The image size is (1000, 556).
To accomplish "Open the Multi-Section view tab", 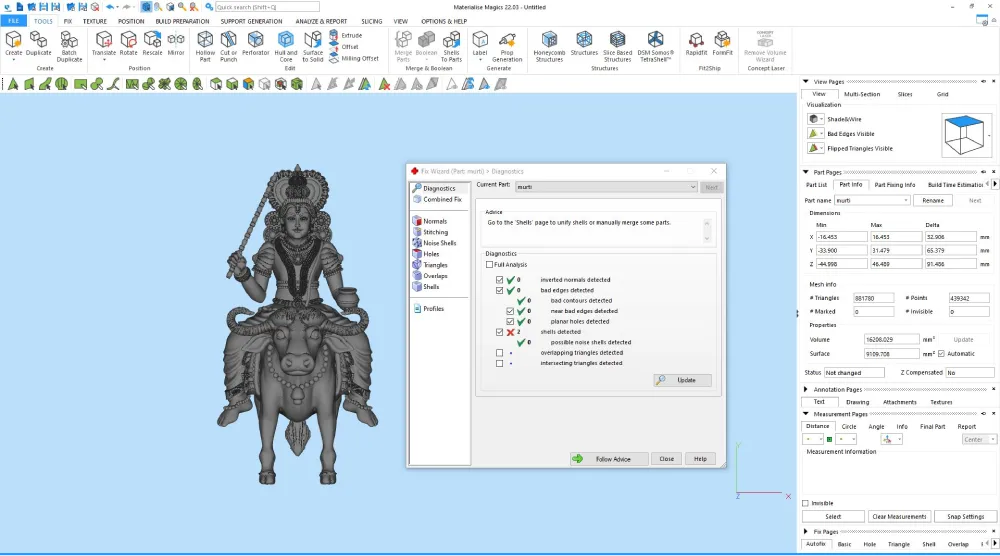I will (862, 94).
